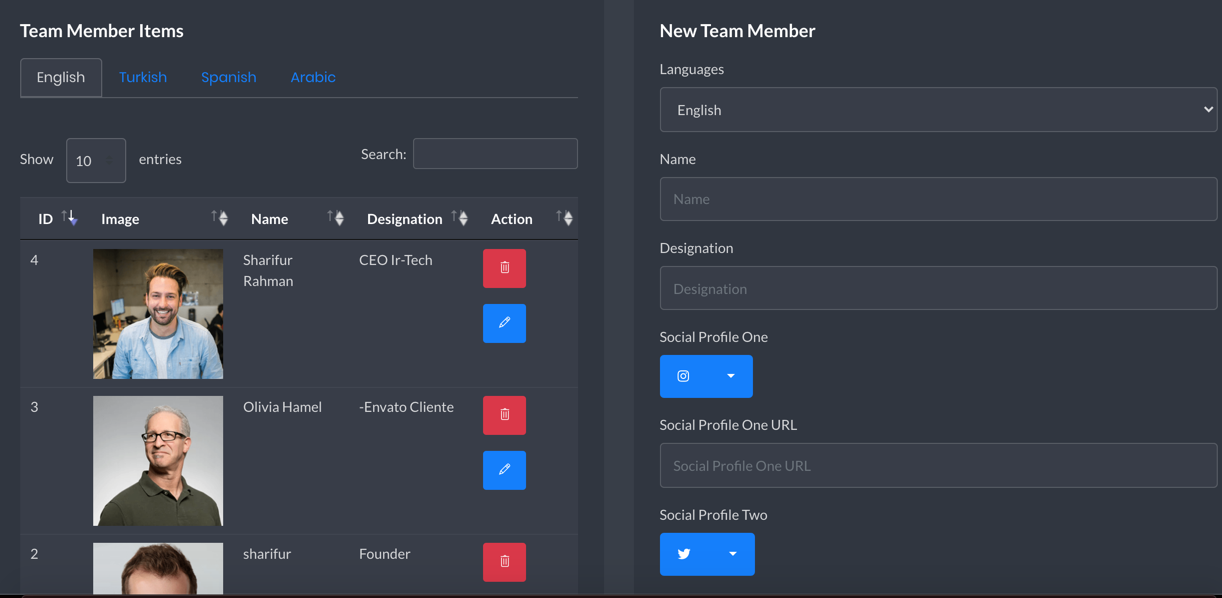Open Twitter icon picker for Social Profile Two

click(707, 554)
